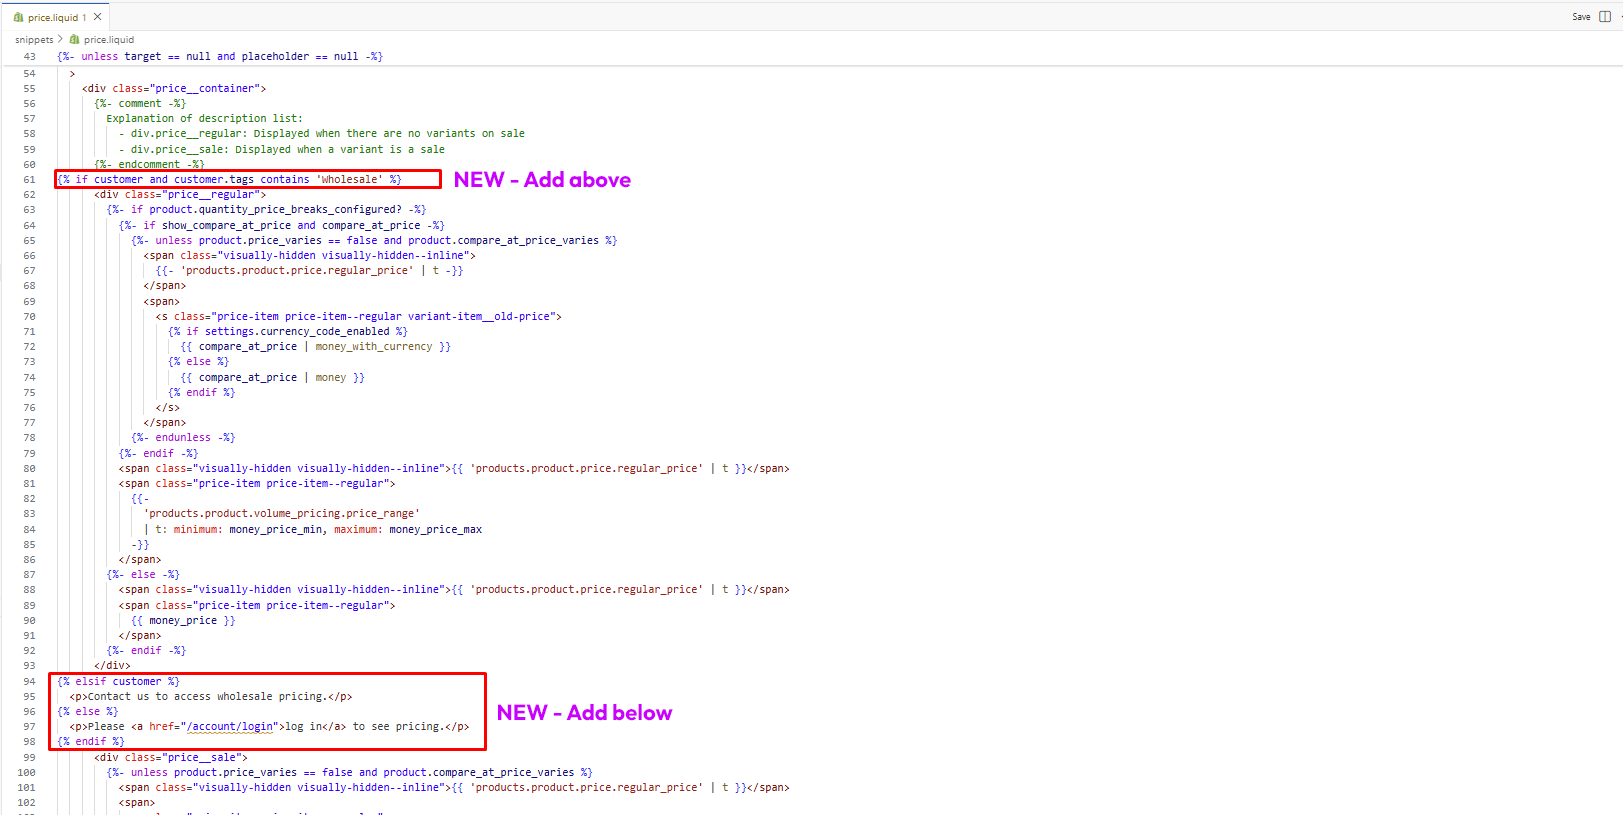Click unless product.price_varies on line 65

[374, 240]
